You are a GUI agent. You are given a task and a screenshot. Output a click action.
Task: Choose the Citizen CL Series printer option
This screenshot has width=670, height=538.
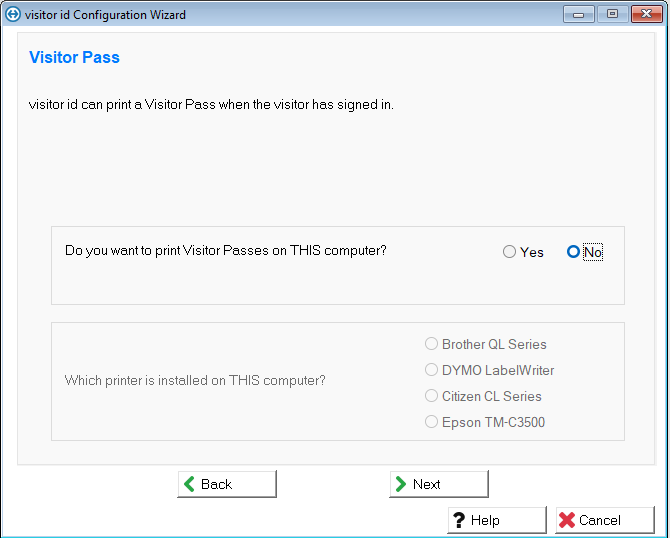coord(432,396)
